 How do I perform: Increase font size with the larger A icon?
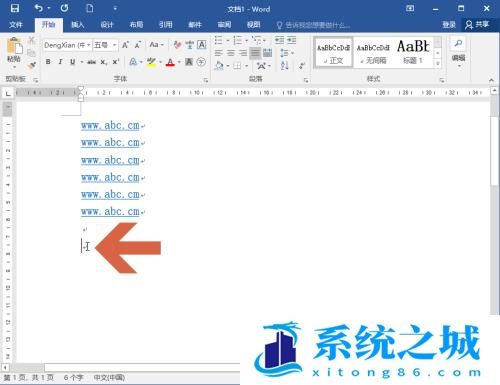point(125,45)
